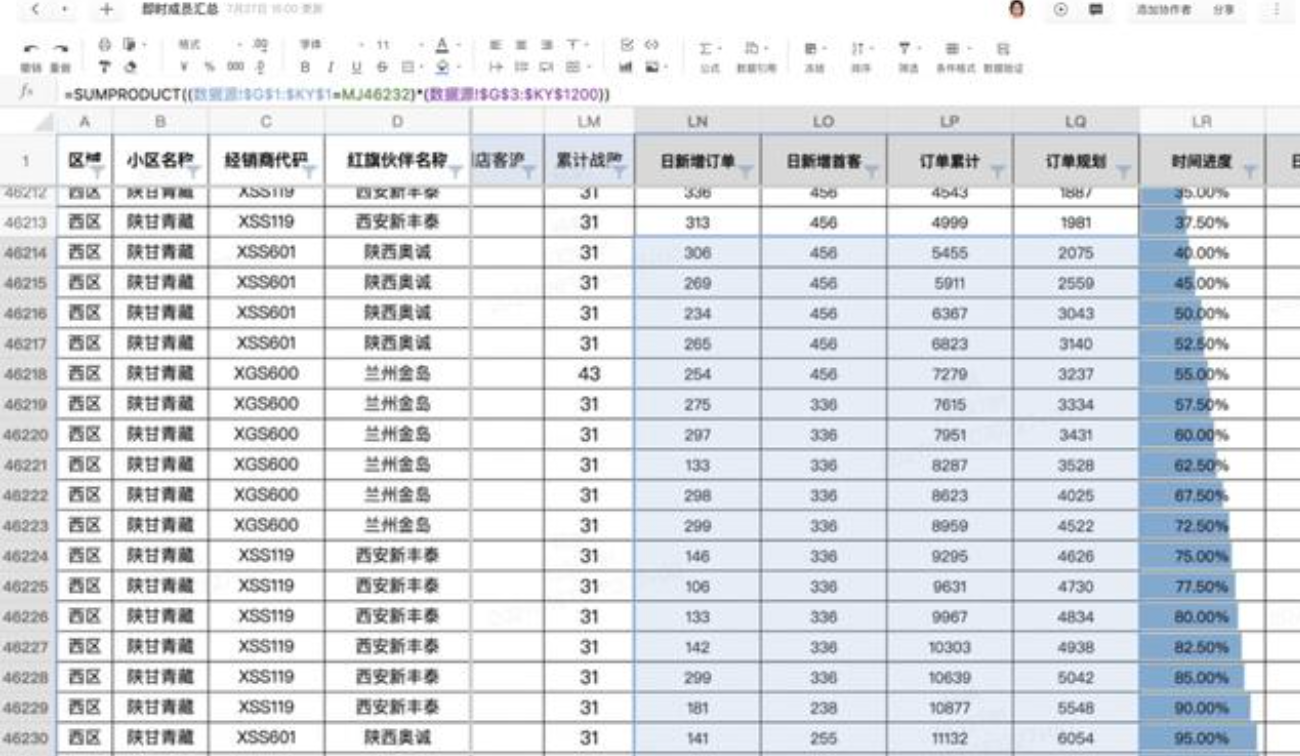Decrease decimal places
The height and width of the screenshot is (756, 1300).
pos(261,69)
